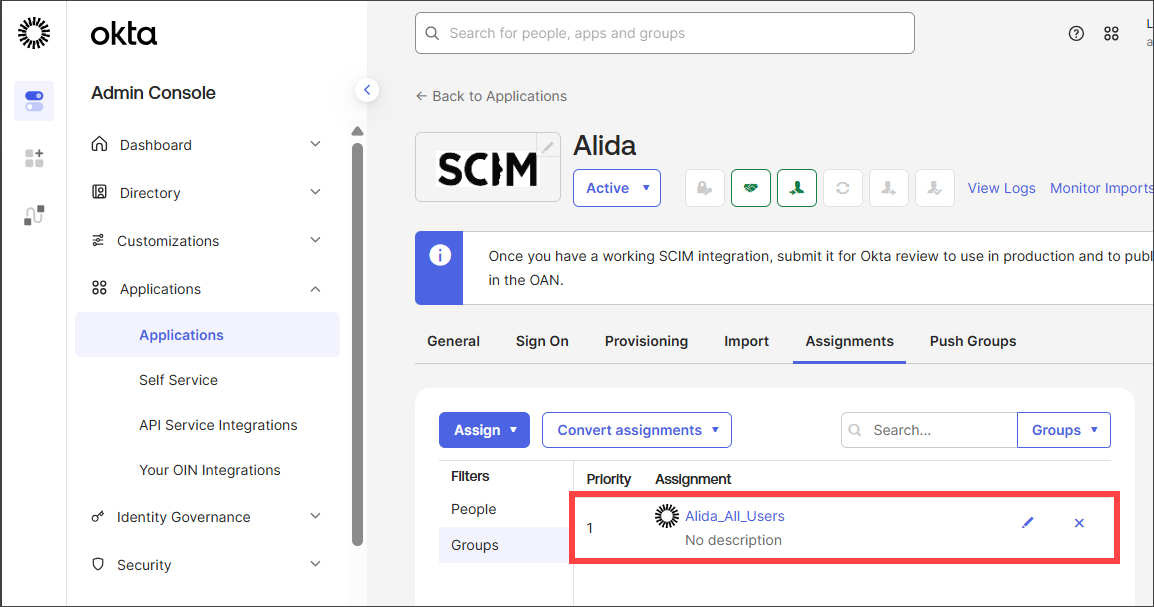Select Applications submenu item
This screenshot has height=607, width=1154.
click(208, 335)
